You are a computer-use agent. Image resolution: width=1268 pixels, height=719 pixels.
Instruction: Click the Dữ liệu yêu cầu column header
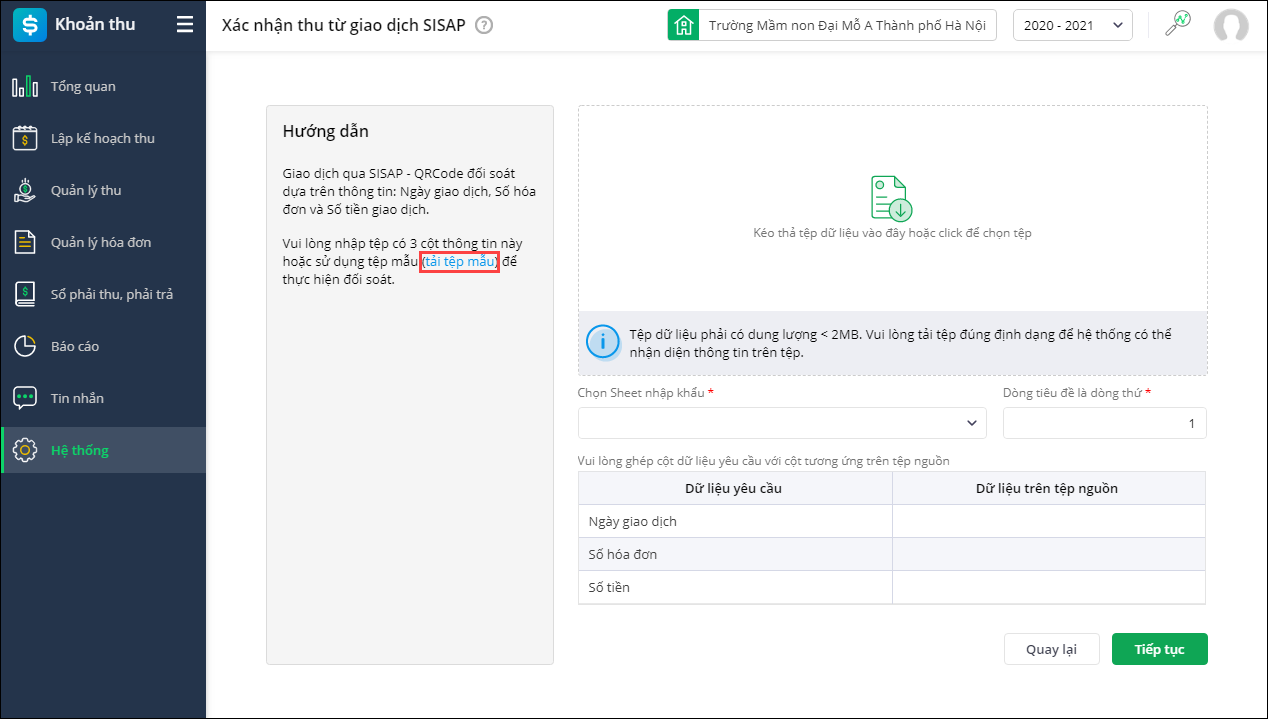[735, 488]
